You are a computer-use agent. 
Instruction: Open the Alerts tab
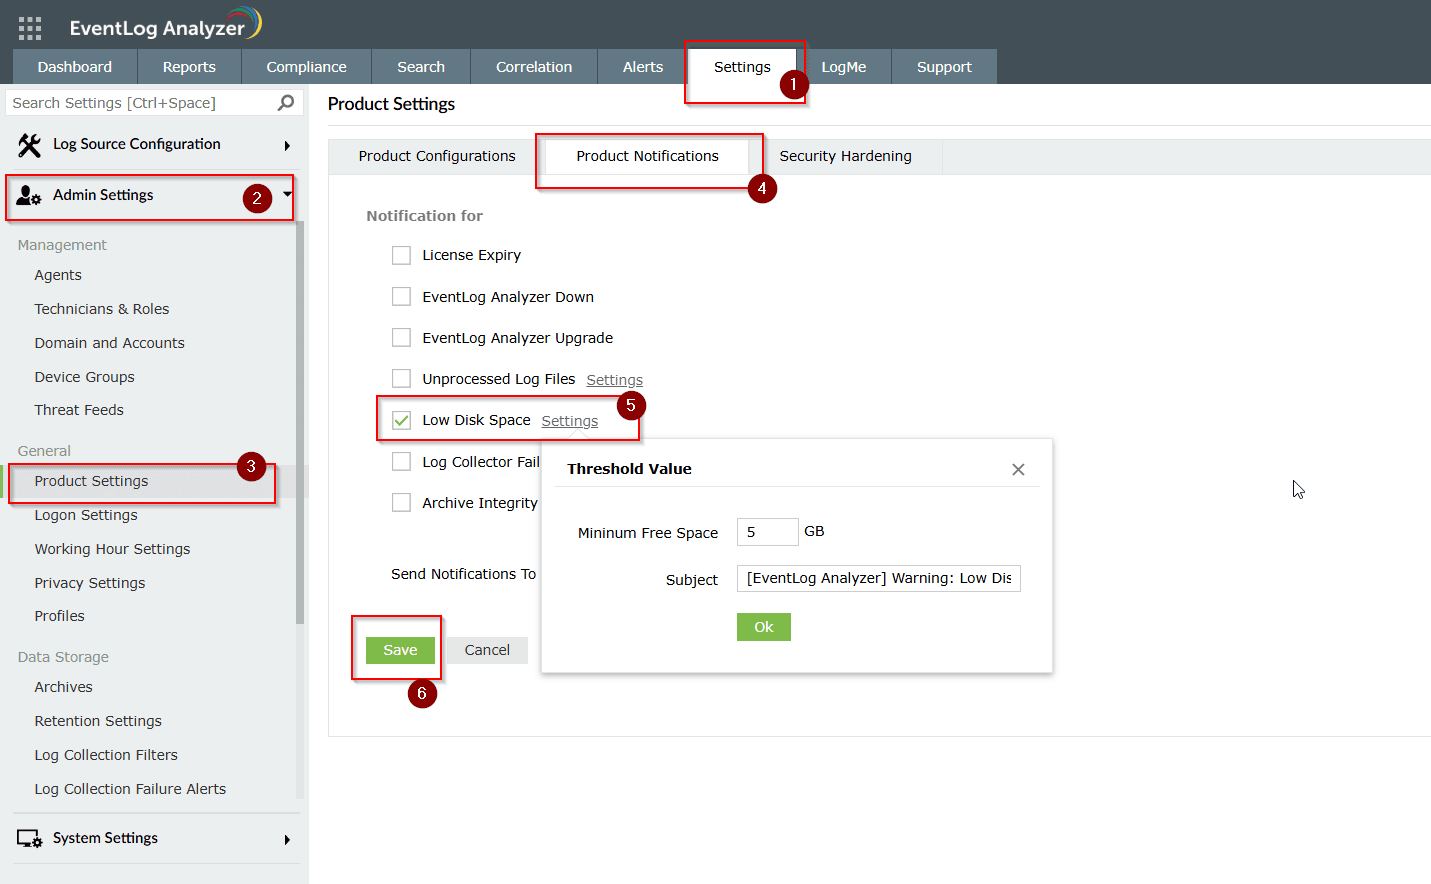643,67
